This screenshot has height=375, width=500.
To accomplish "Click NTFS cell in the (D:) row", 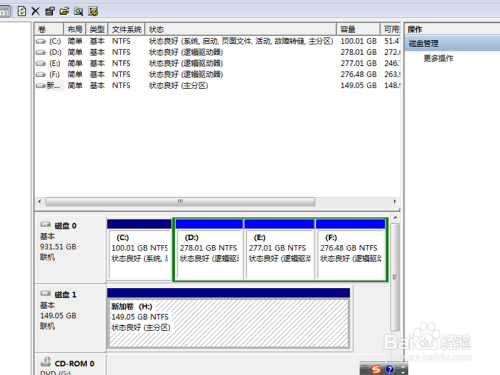I will click(121, 52).
